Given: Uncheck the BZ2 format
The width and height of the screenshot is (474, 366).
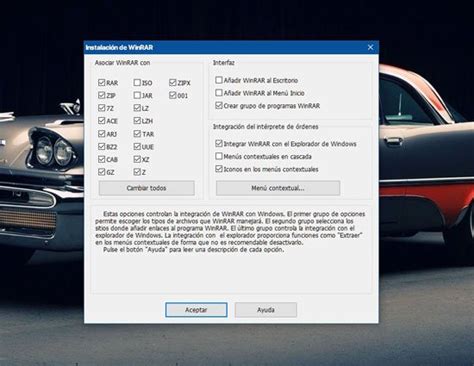Looking at the screenshot, I should coord(102,146).
